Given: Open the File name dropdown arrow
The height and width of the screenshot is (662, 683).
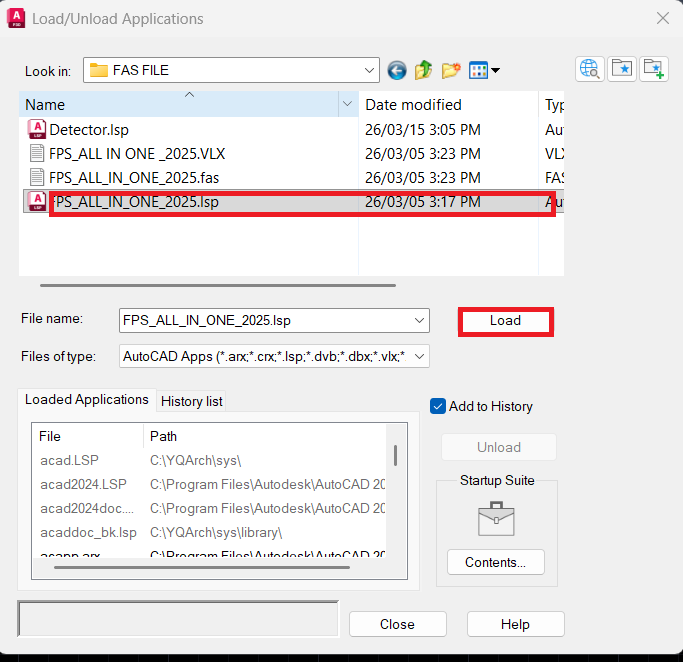Looking at the screenshot, I should [419, 321].
